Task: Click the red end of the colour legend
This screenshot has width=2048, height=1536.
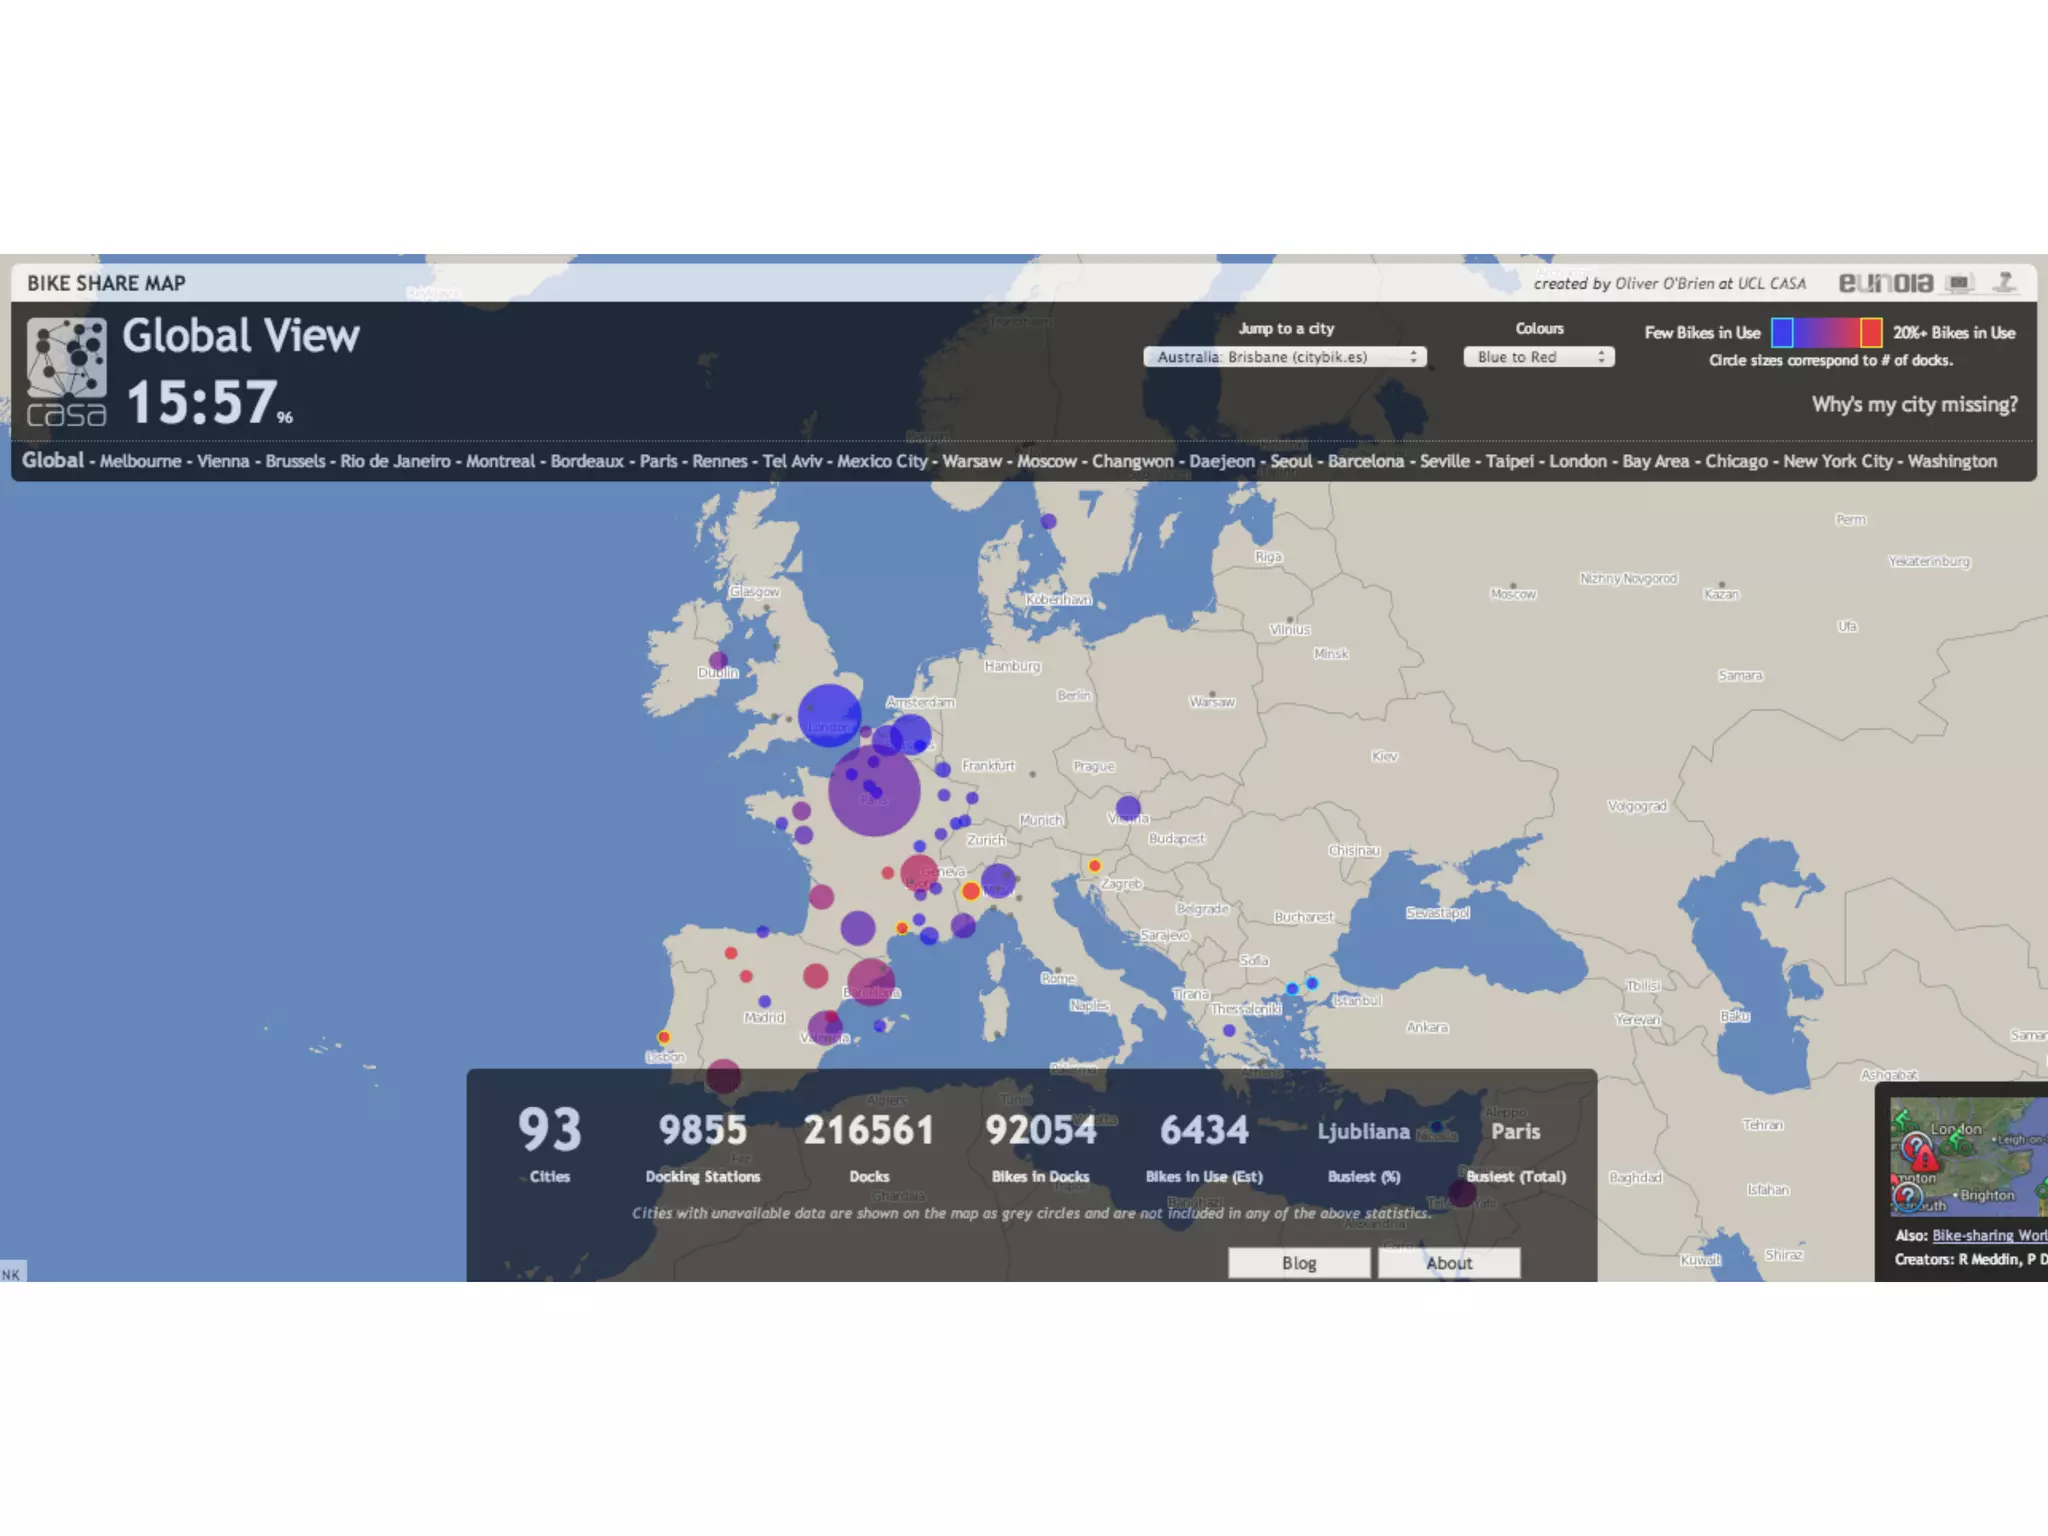Action: 1870,332
